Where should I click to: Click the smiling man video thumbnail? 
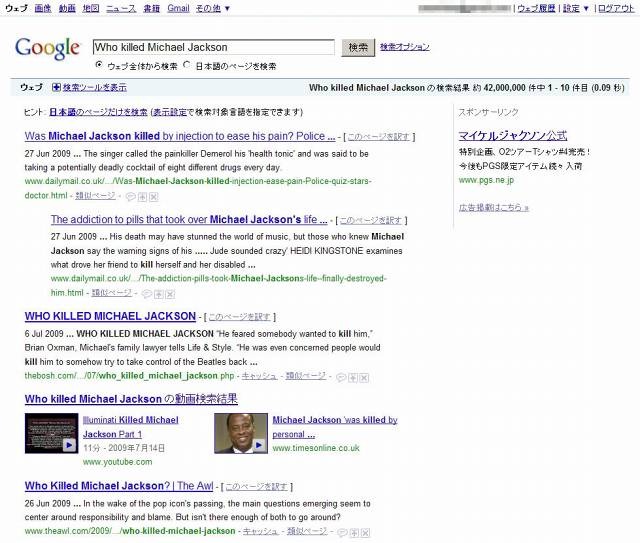point(241,433)
